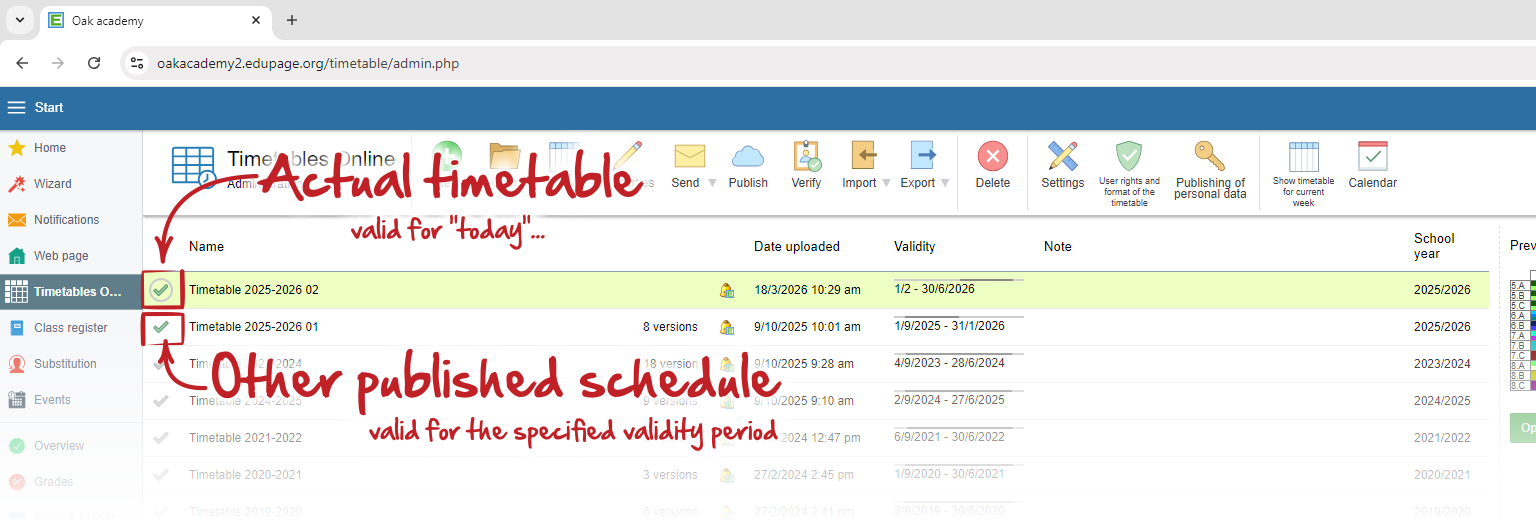
Task: Toggle published checkmark for Timetable 2021-2022
Action: pos(161,438)
